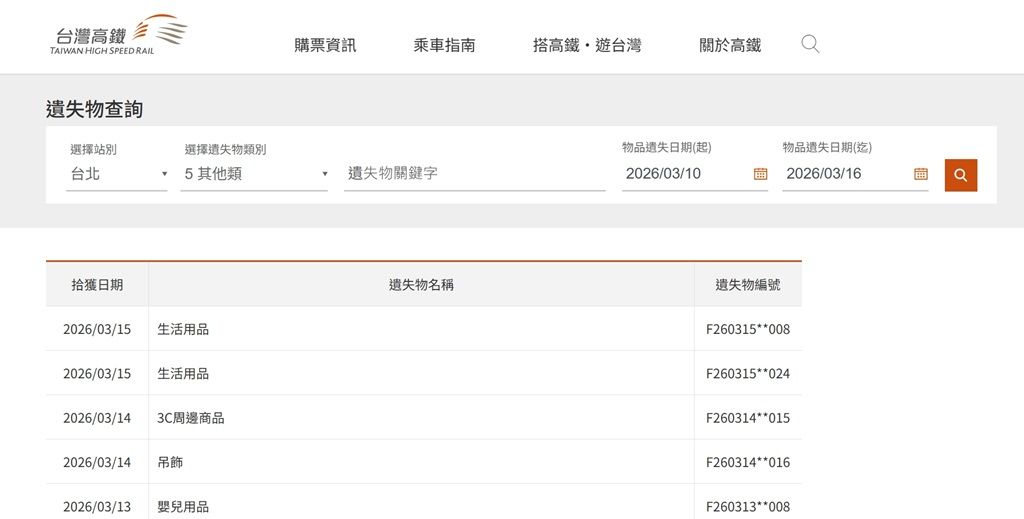Select item number F260315**008
This screenshot has width=1024, height=519.
click(748, 329)
